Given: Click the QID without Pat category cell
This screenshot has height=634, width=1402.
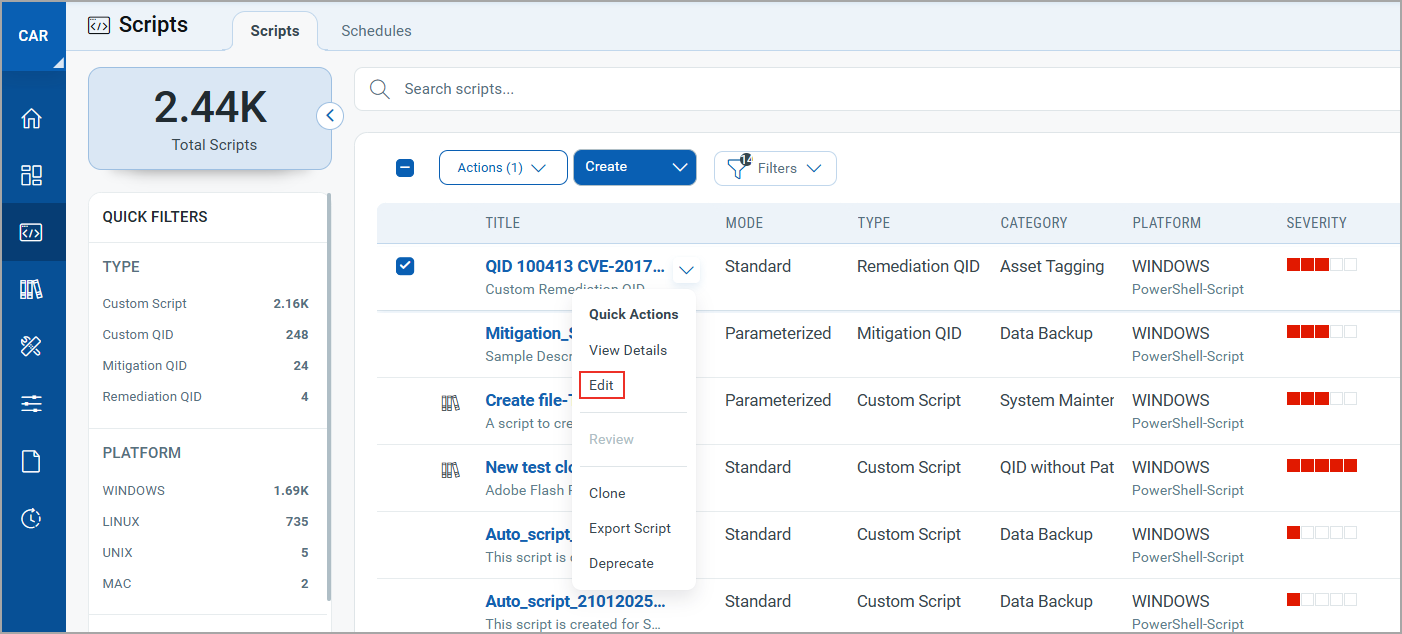Looking at the screenshot, I should tap(1057, 467).
